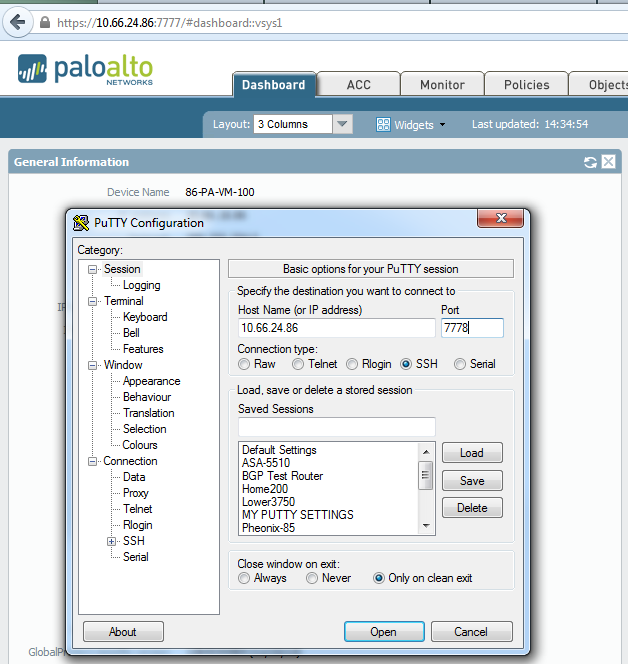Open the Translation category
Viewport: 628px width, 664px height.
pyautogui.click(x=149, y=413)
